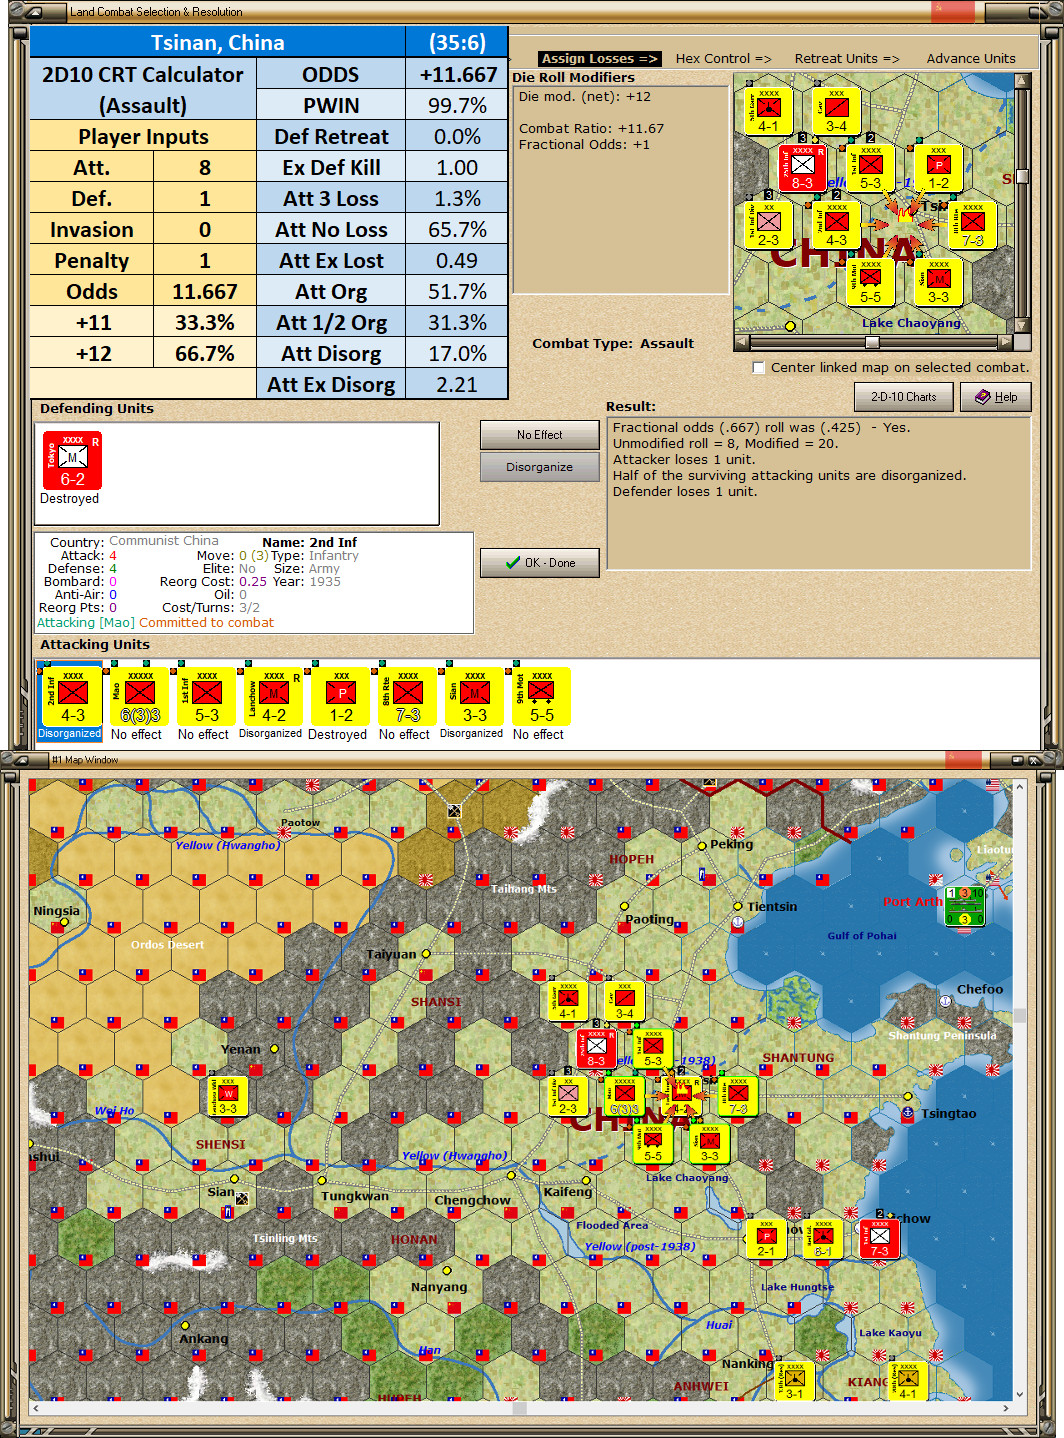Image resolution: width=1064 pixels, height=1438 pixels.
Task: Go to the Retreat Units step
Action: (x=847, y=59)
